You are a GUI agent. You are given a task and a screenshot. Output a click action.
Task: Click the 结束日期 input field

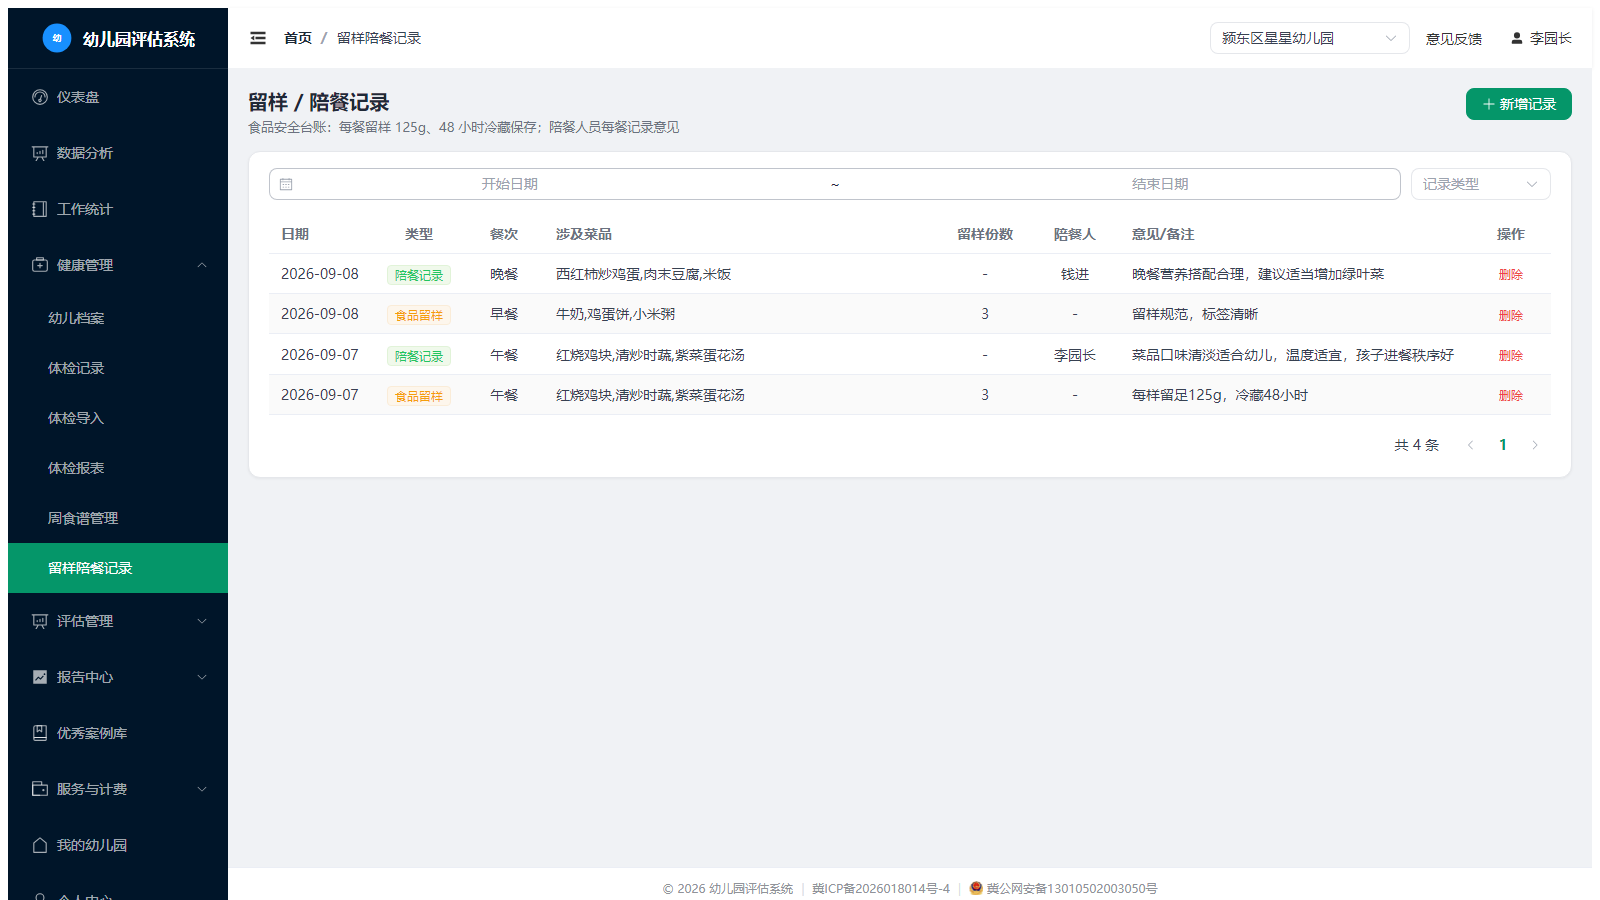(1160, 184)
